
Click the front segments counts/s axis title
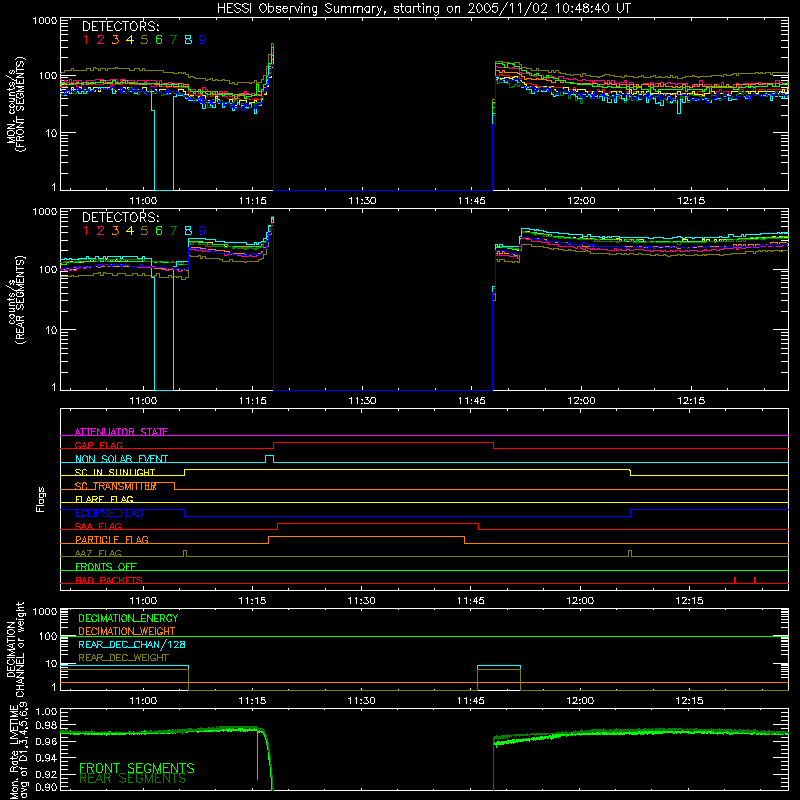pyautogui.click(x=15, y=105)
